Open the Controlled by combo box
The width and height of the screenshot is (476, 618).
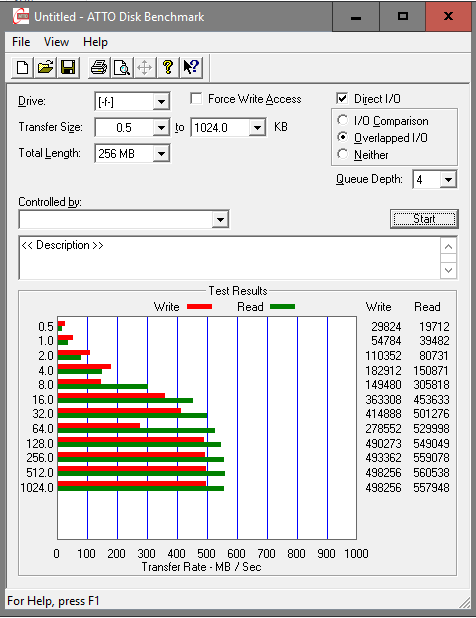pos(124,220)
